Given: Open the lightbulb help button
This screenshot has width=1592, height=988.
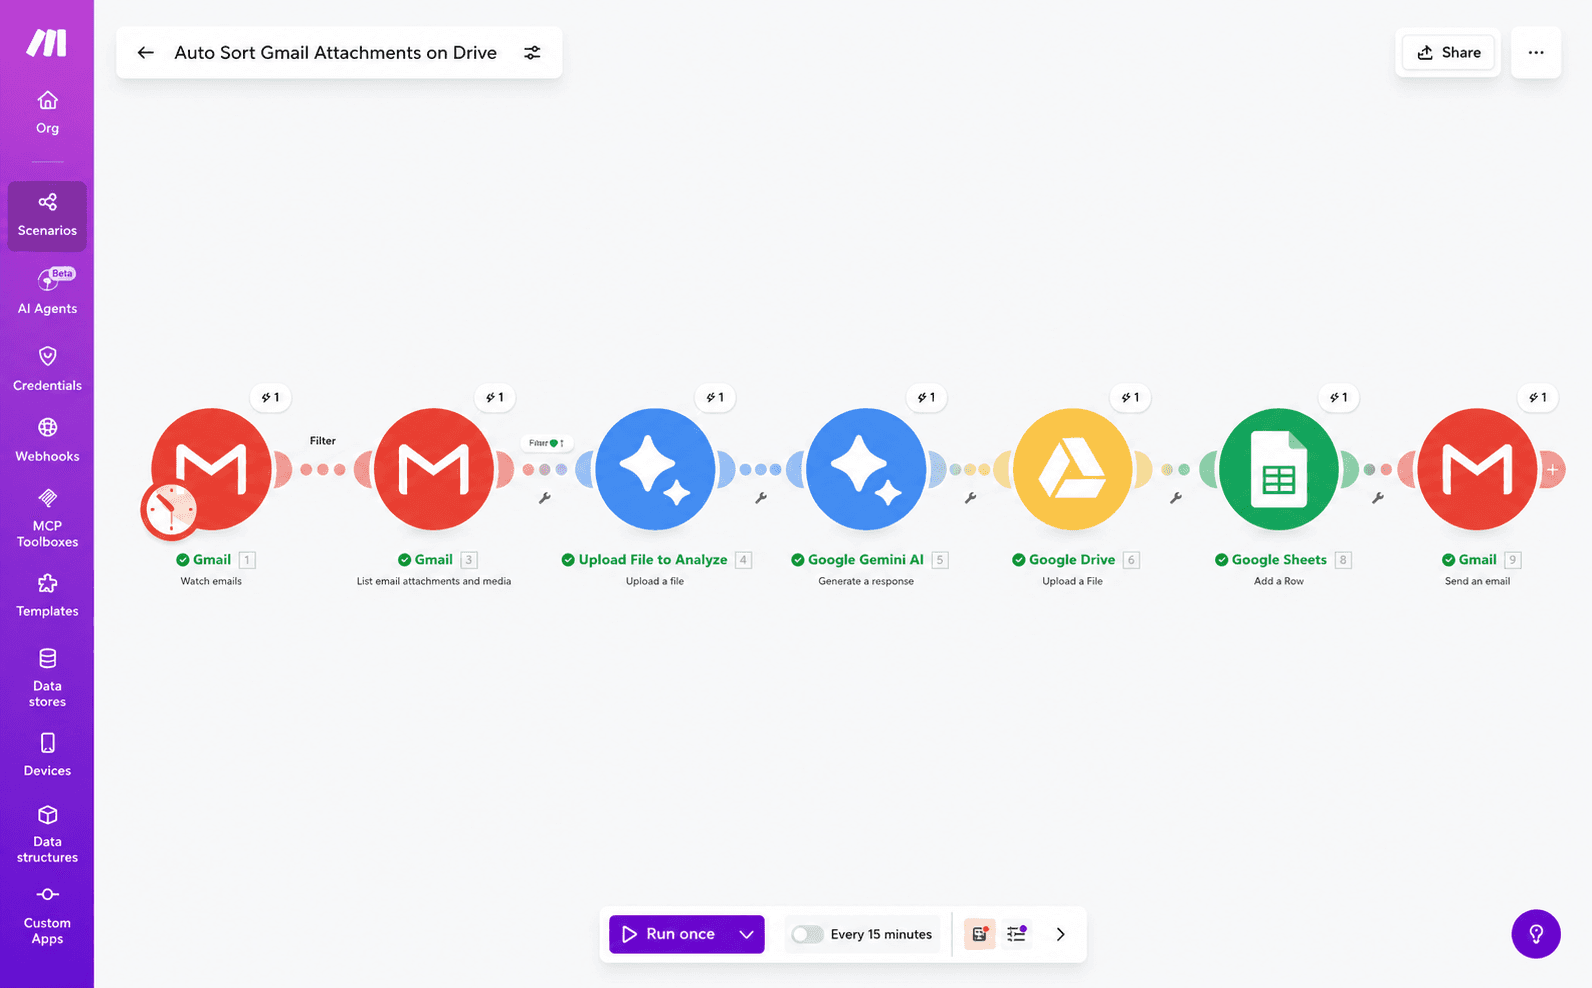Looking at the screenshot, I should point(1536,934).
